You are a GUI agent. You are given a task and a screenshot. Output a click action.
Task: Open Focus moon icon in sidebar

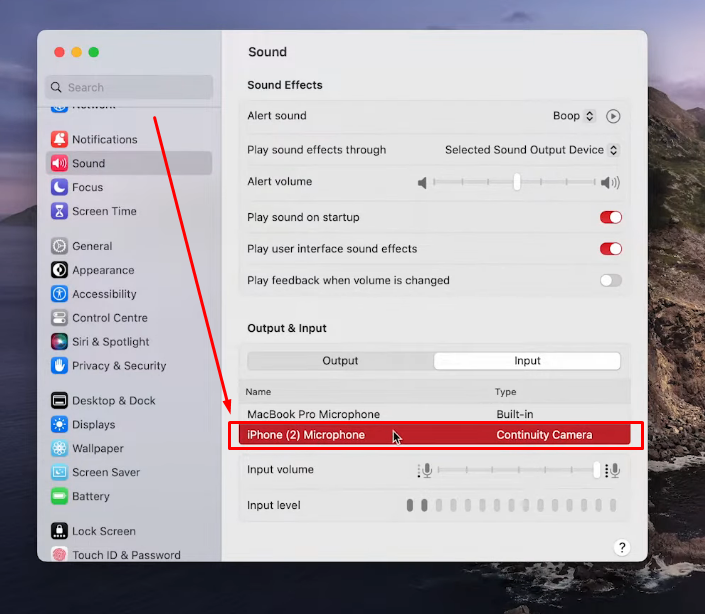[x=59, y=187]
